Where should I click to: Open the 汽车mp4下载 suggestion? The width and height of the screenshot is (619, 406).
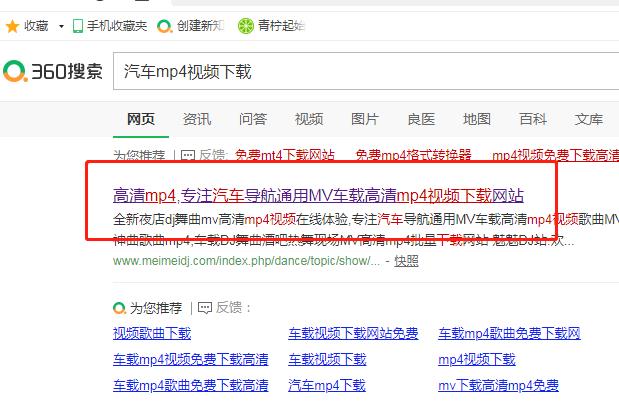[327, 385]
